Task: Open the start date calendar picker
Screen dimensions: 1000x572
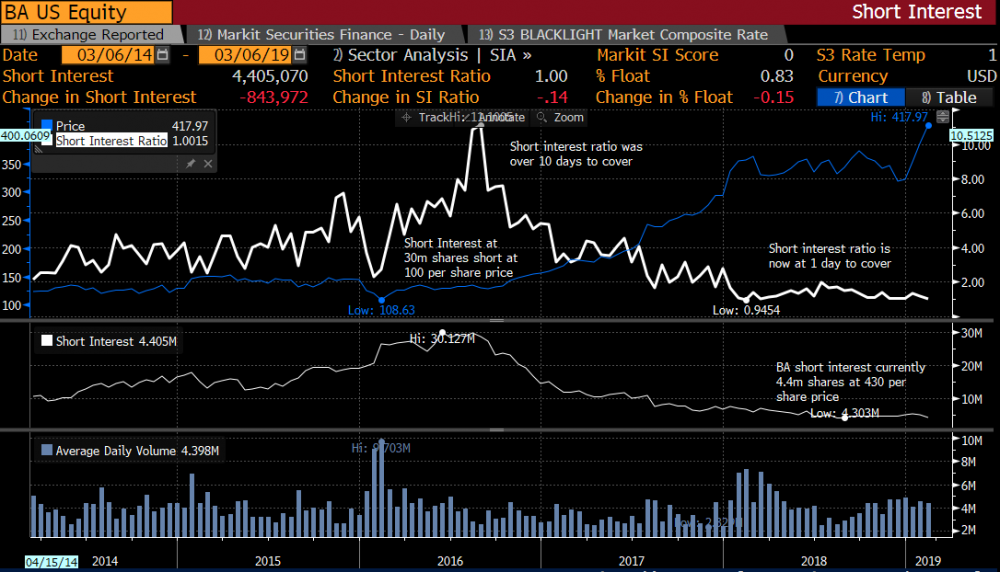Action: click(x=163, y=55)
